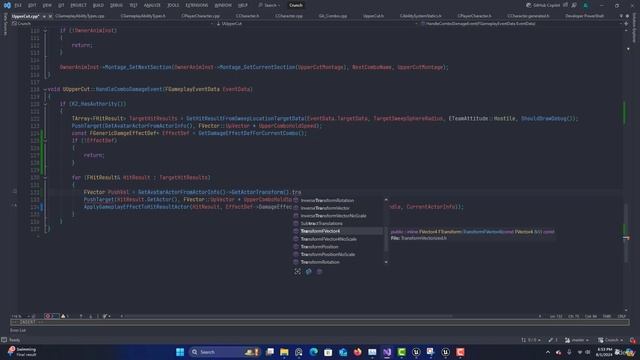Open the Crunch repository selector

(x=611, y=340)
